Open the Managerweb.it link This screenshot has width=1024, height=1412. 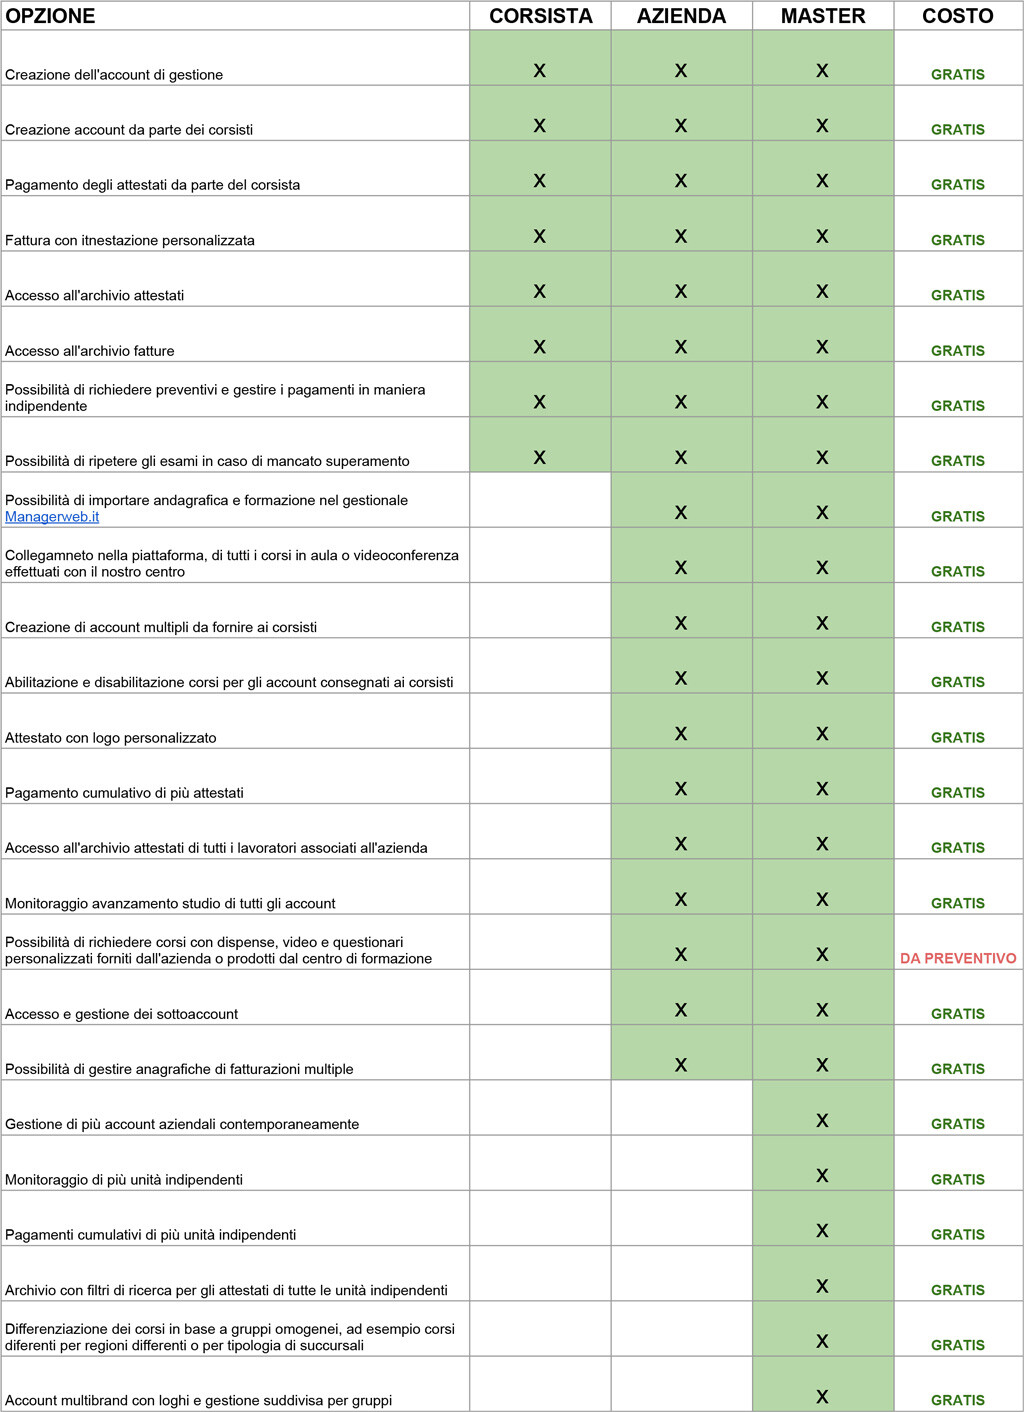[x=52, y=517]
